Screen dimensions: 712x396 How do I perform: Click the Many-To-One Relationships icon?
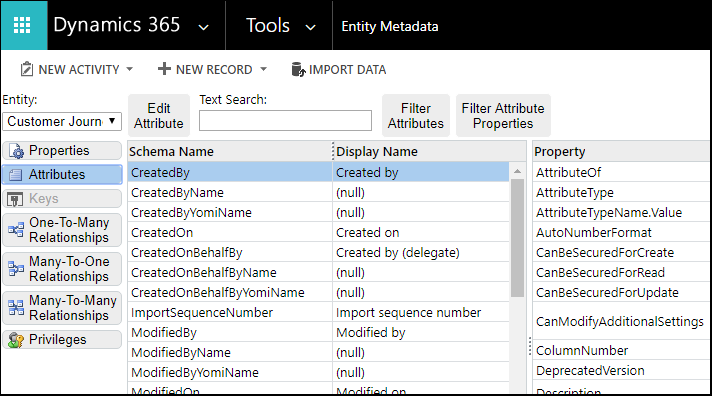pos(16,269)
